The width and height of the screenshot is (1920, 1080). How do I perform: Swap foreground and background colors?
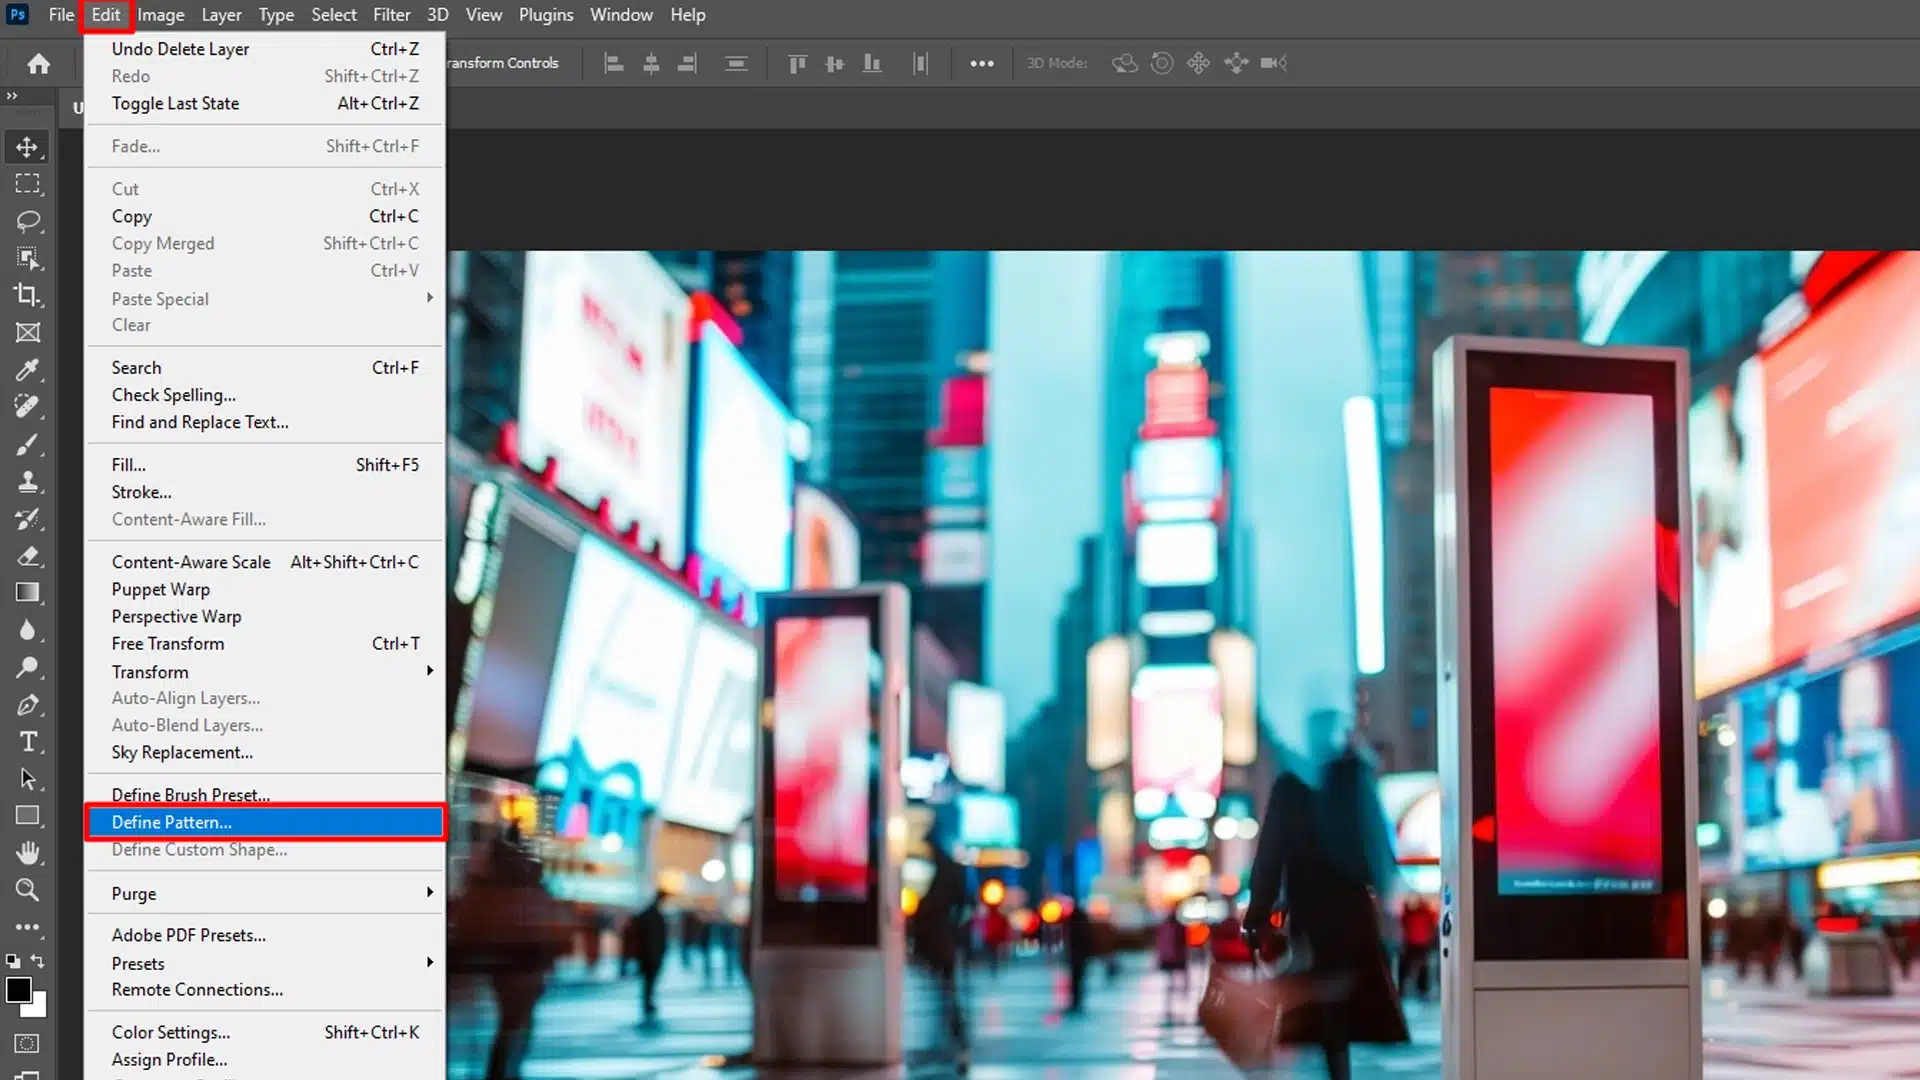coord(37,961)
